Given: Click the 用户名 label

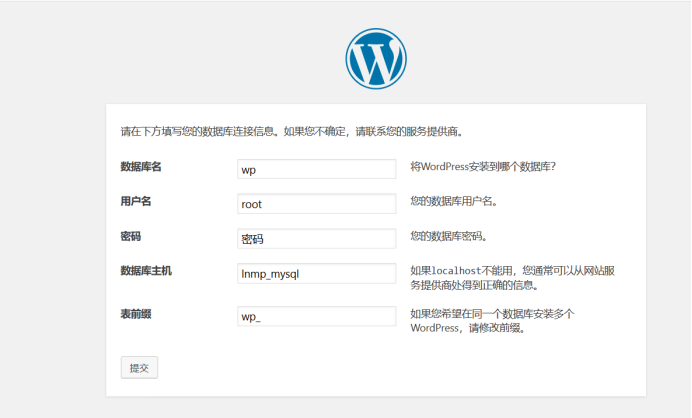Looking at the screenshot, I should click(x=136, y=201).
